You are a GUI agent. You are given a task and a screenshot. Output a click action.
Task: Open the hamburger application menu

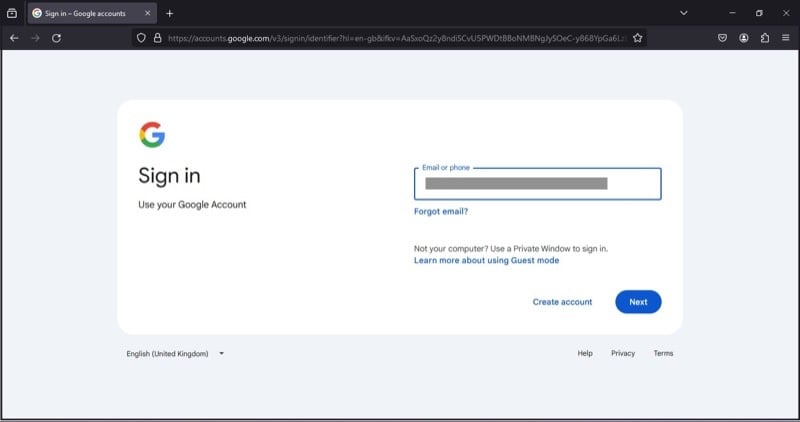786,38
